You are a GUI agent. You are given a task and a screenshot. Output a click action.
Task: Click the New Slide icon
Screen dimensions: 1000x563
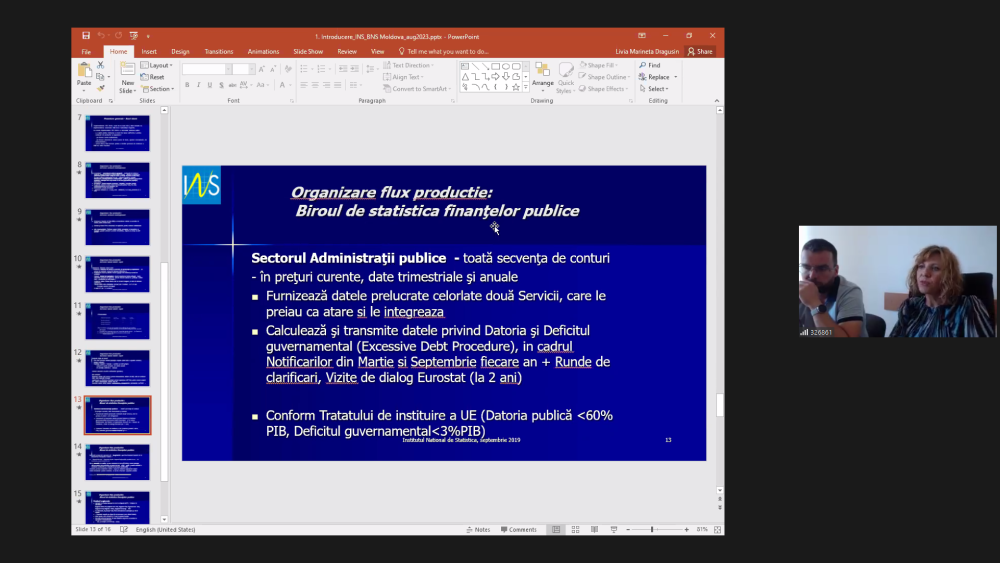click(128, 69)
